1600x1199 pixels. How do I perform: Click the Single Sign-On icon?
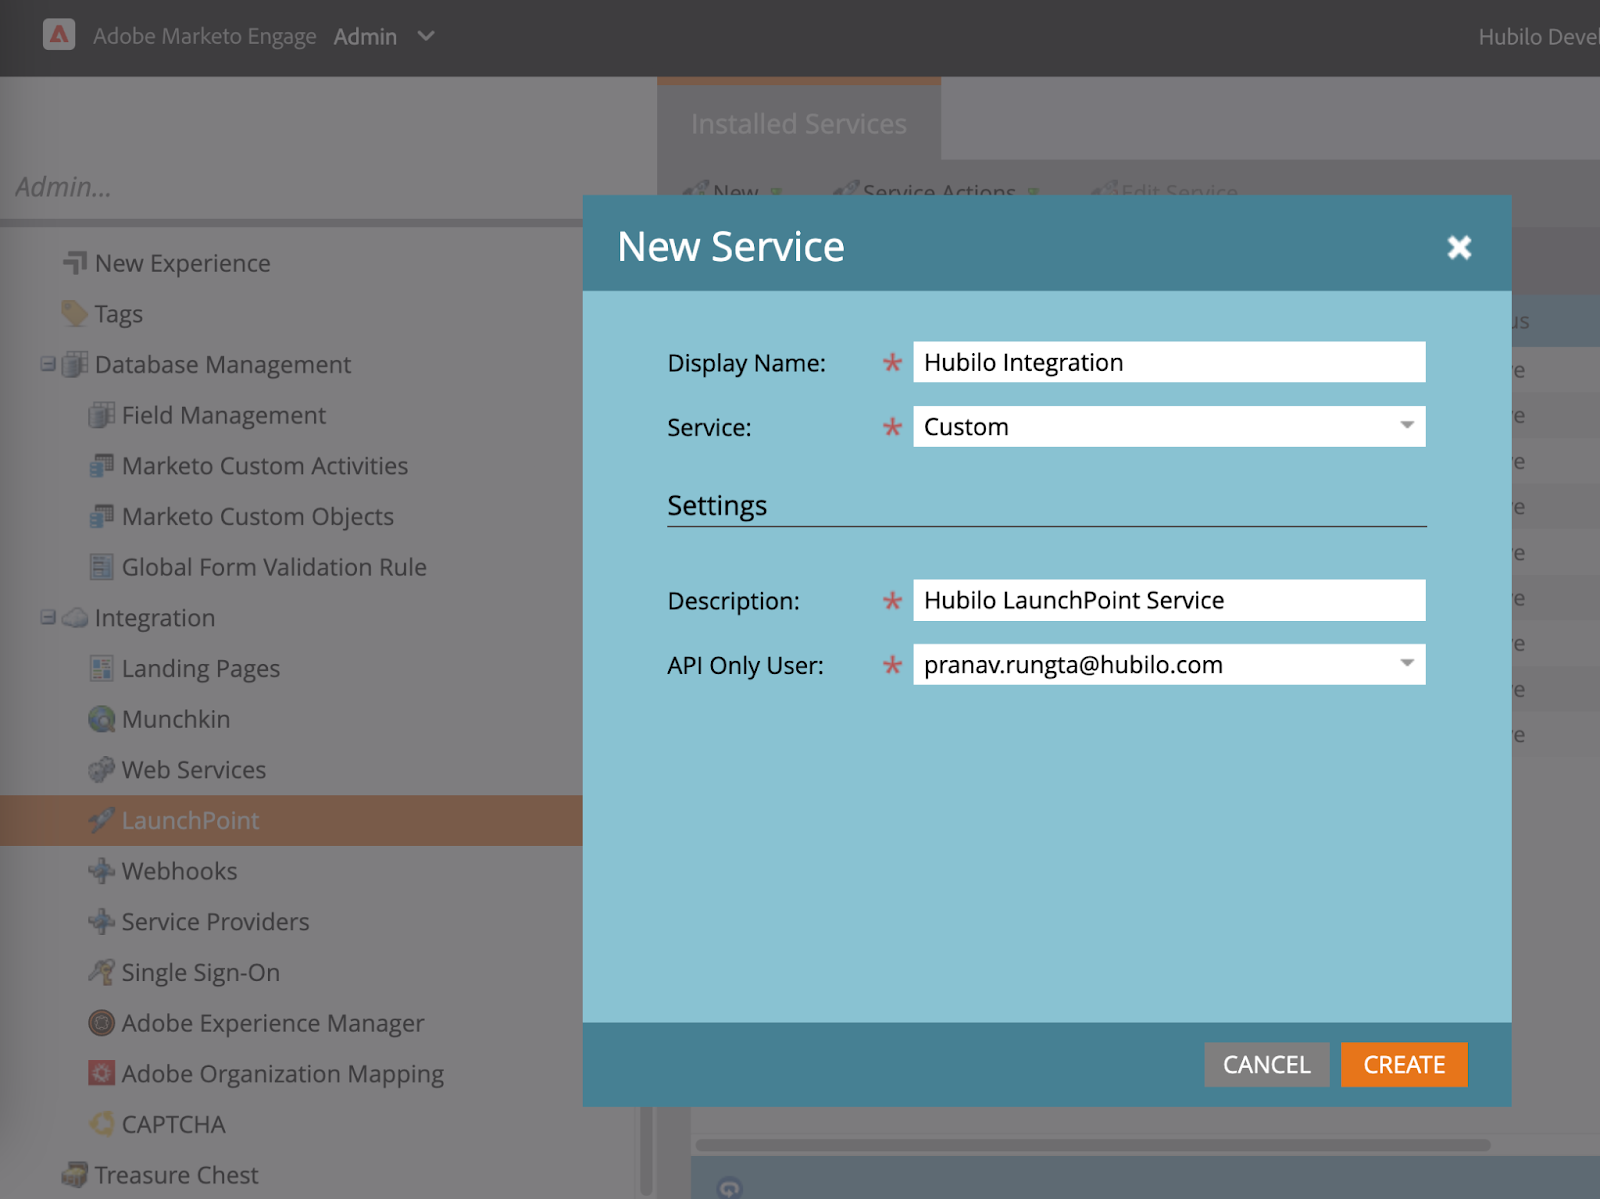tap(101, 972)
